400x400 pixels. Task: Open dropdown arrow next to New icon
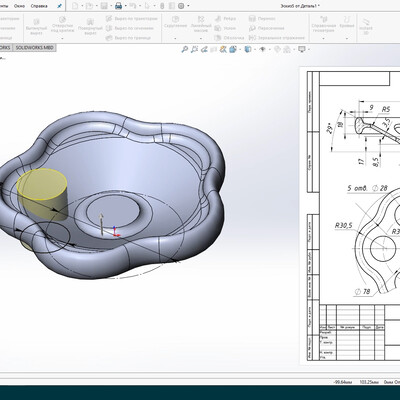[x=82, y=6]
